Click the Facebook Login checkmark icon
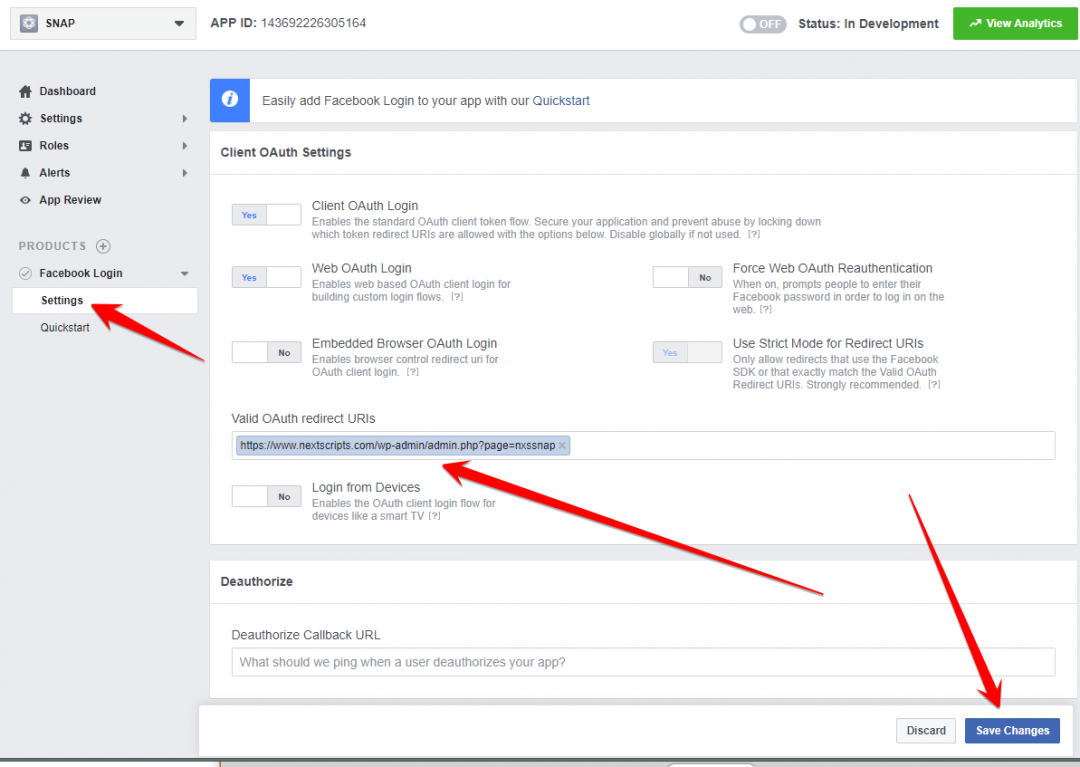The image size is (1080, 767). pyautogui.click(x=25, y=273)
